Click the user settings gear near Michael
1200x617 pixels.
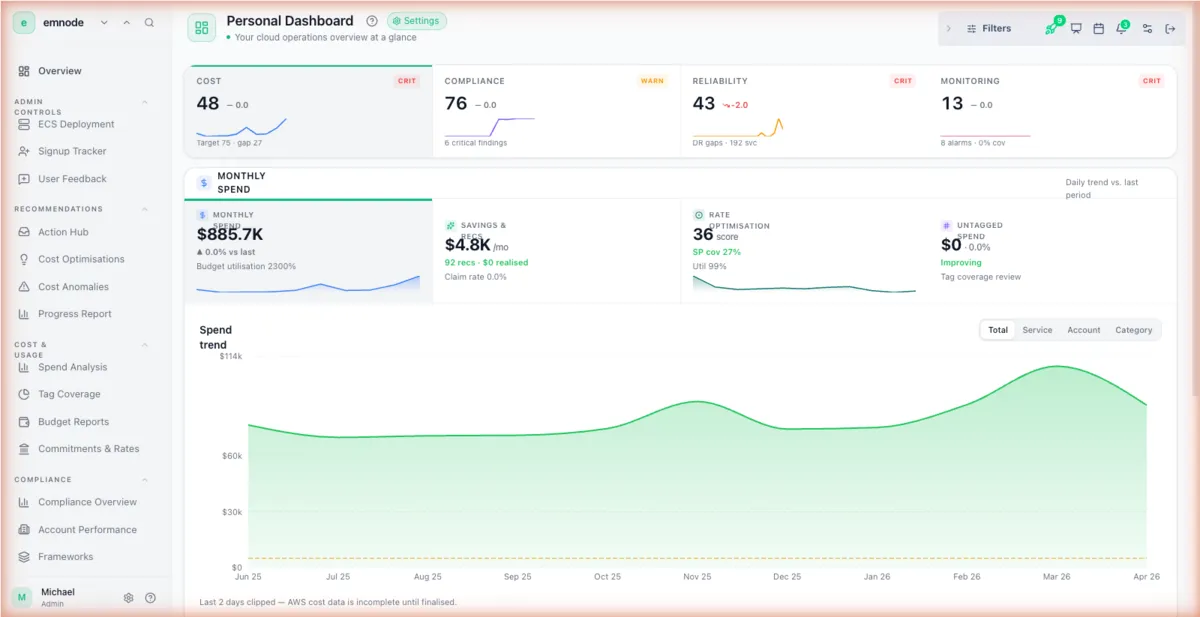pyautogui.click(x=128, y=598)
